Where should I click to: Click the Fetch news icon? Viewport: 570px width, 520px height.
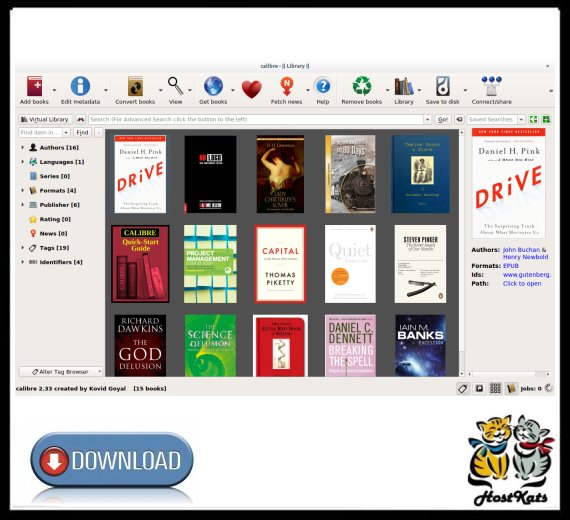[x=286, y=86]
